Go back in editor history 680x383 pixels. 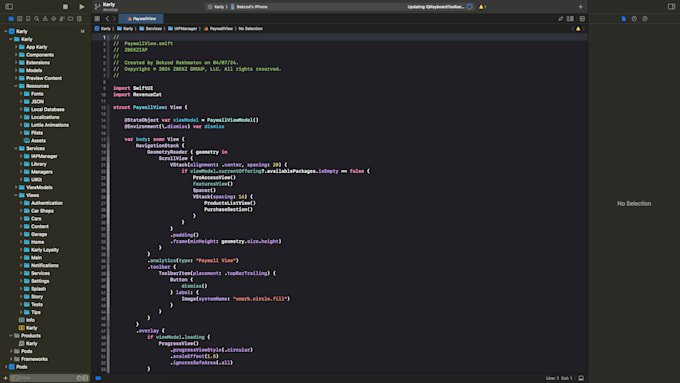tap(108, 19)
